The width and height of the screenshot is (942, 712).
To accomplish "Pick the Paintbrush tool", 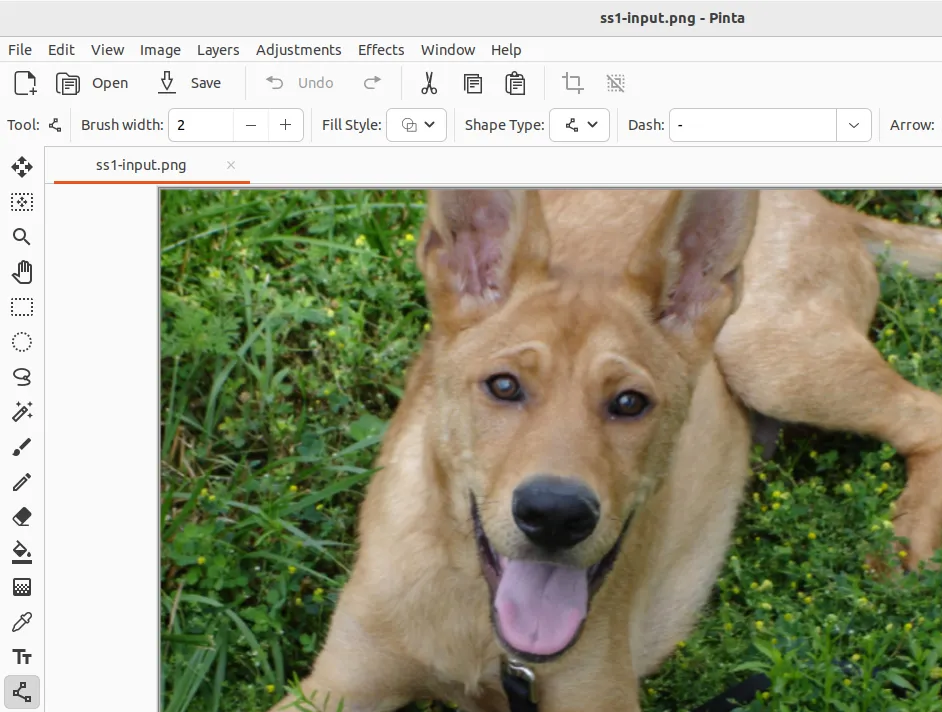I will coord(22,447).
